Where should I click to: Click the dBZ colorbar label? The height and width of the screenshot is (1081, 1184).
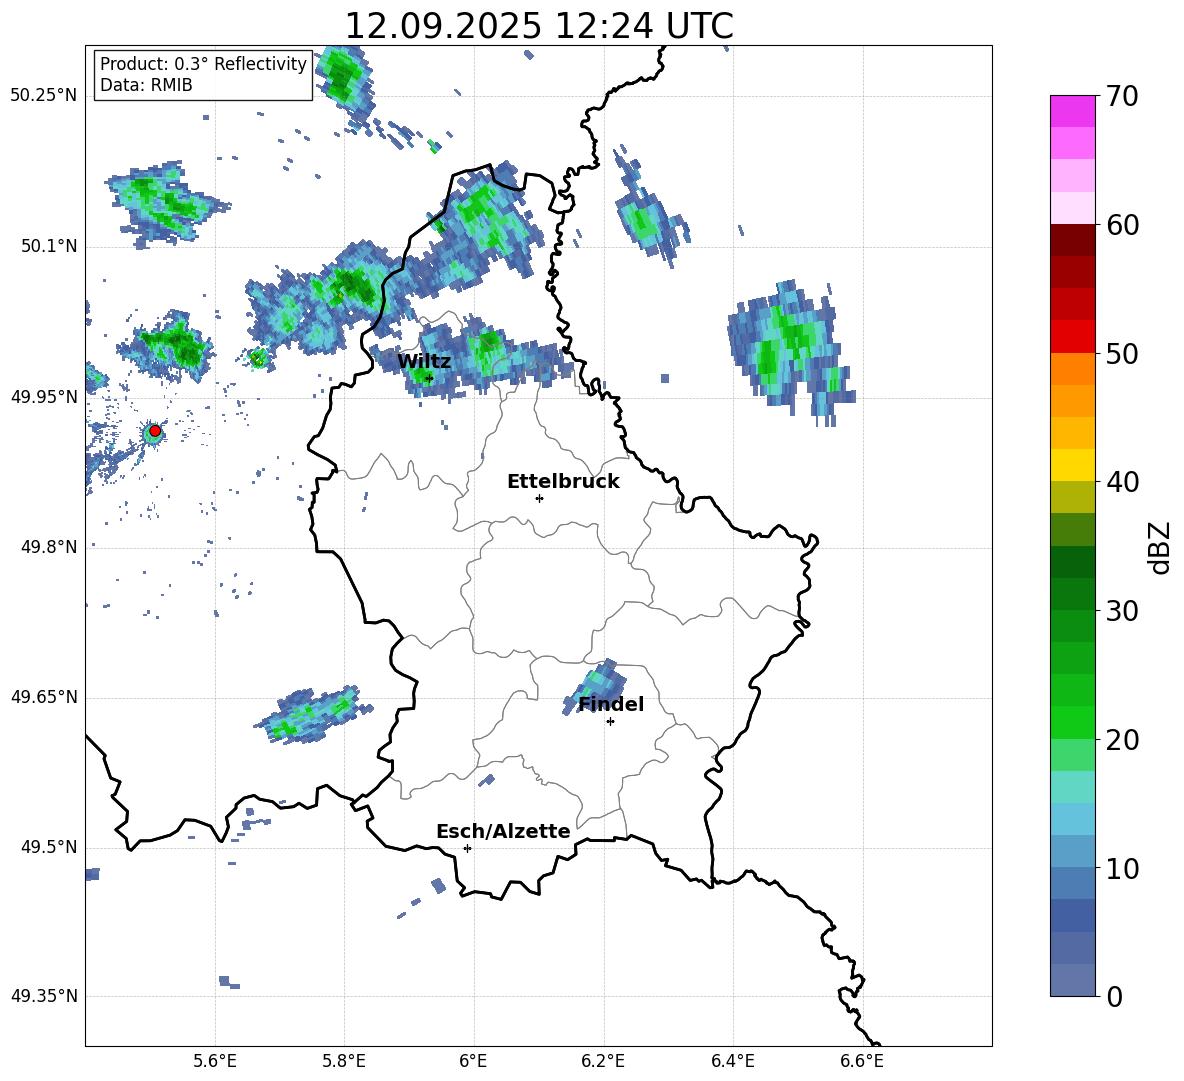click(x=1158, y=547)
